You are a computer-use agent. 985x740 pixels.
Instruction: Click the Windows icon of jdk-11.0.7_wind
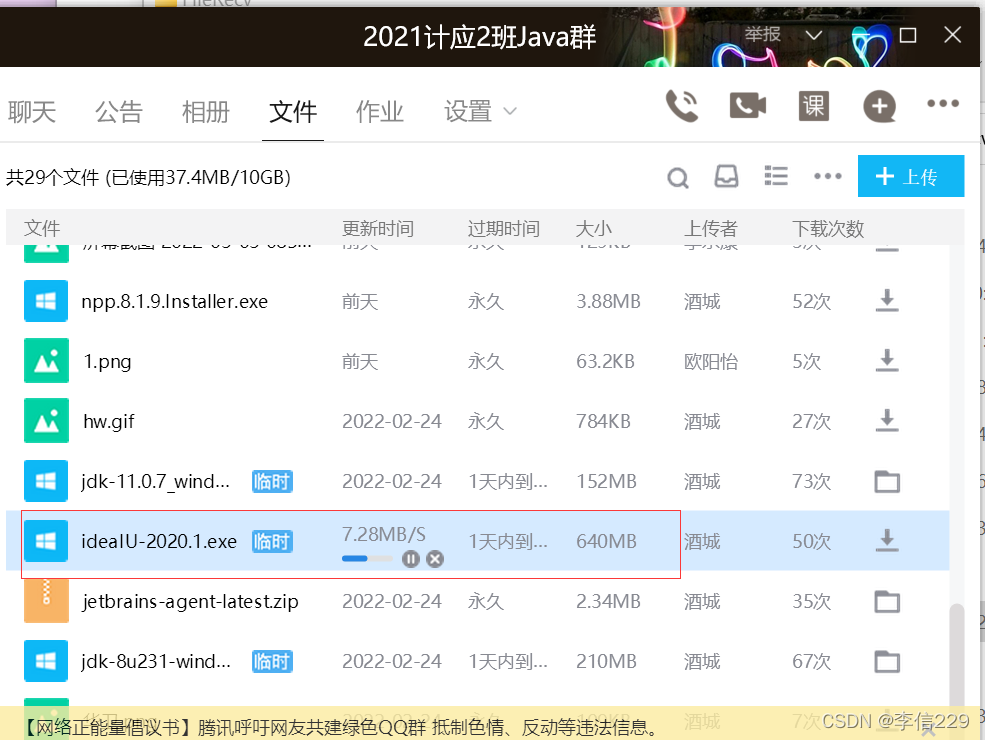tap(46, 481)
